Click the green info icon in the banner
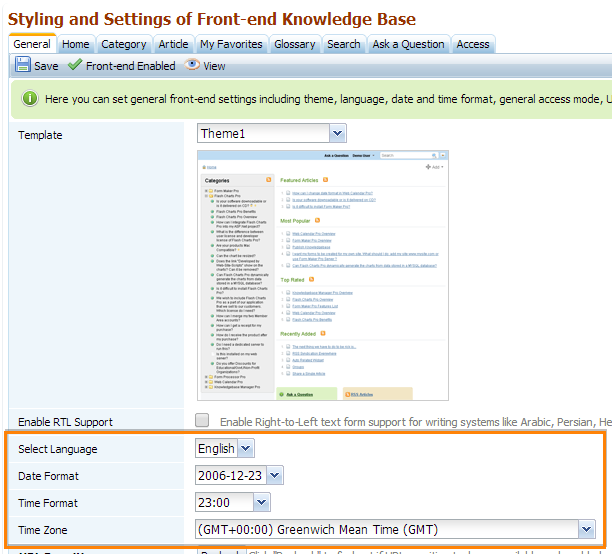The image size is (612, 554). click(30, 98)
